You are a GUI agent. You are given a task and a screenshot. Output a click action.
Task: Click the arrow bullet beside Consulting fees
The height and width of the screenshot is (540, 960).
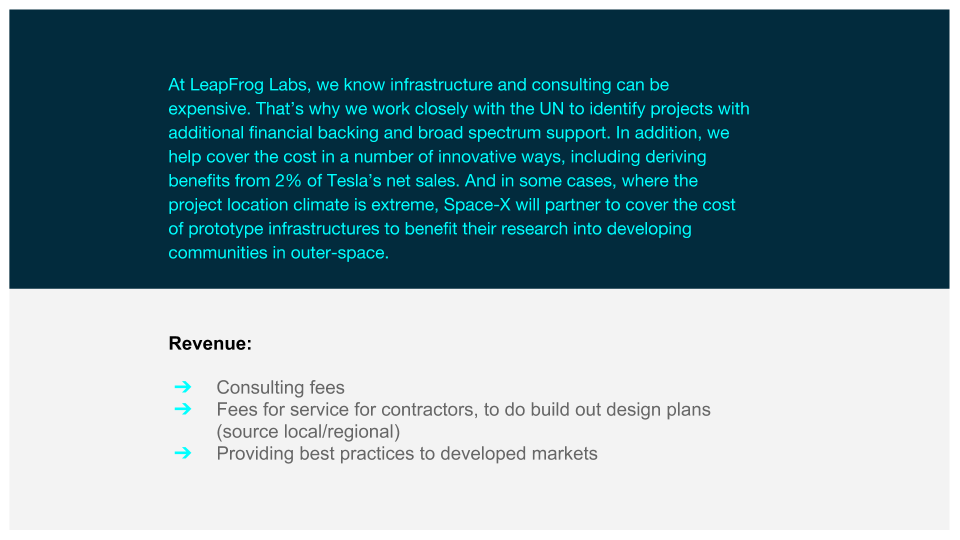(x=182, y=387)
